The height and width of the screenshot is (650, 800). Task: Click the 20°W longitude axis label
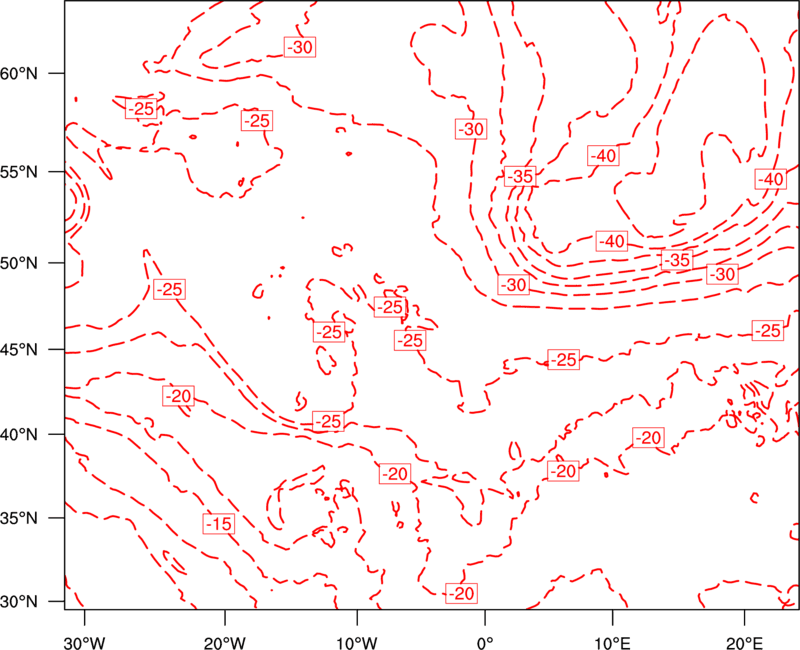coord(225,642)
